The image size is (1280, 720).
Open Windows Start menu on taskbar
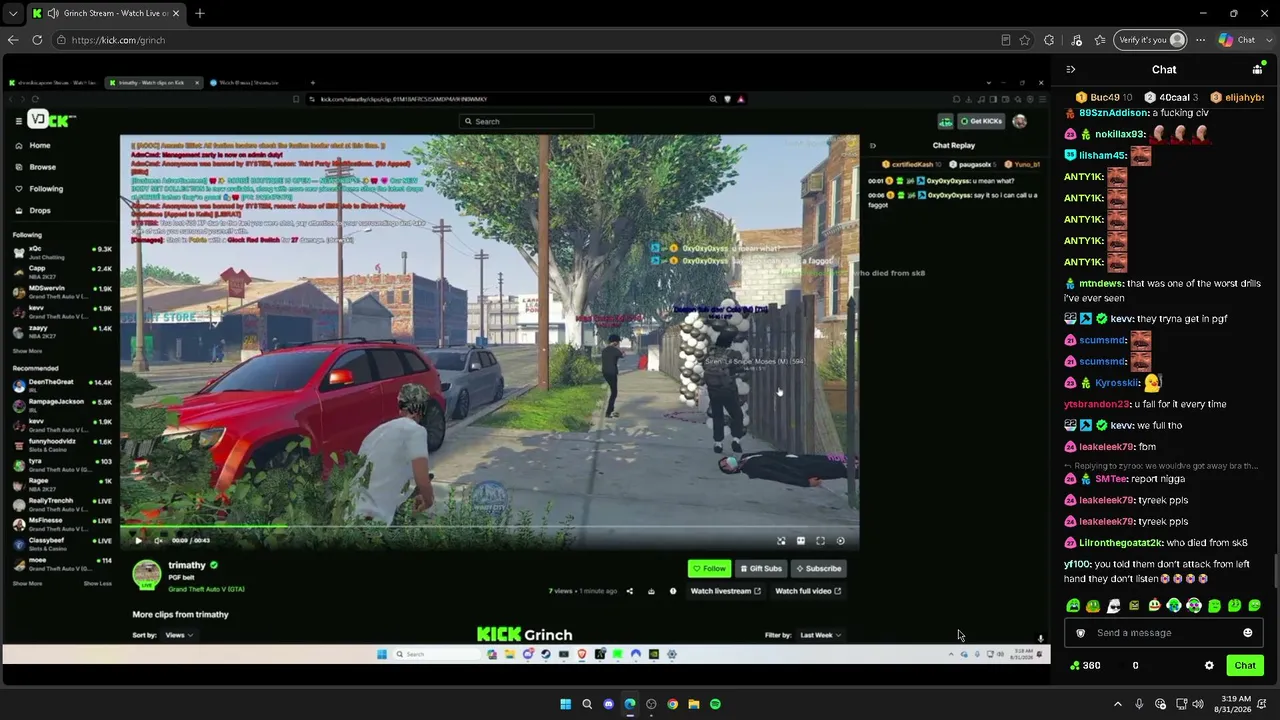tap(565, 704)
